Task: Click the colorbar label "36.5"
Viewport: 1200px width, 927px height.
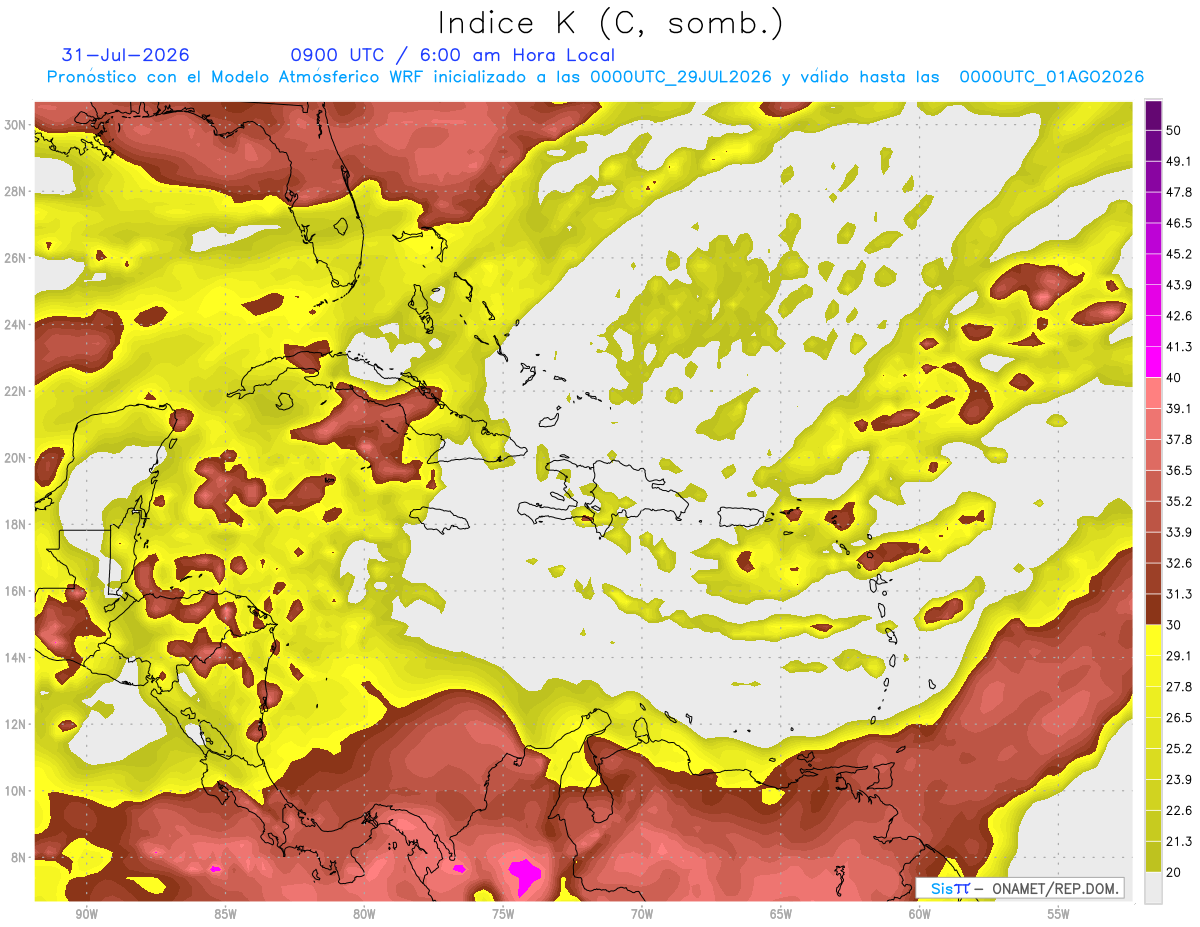Action: [x=1179, y=470]
